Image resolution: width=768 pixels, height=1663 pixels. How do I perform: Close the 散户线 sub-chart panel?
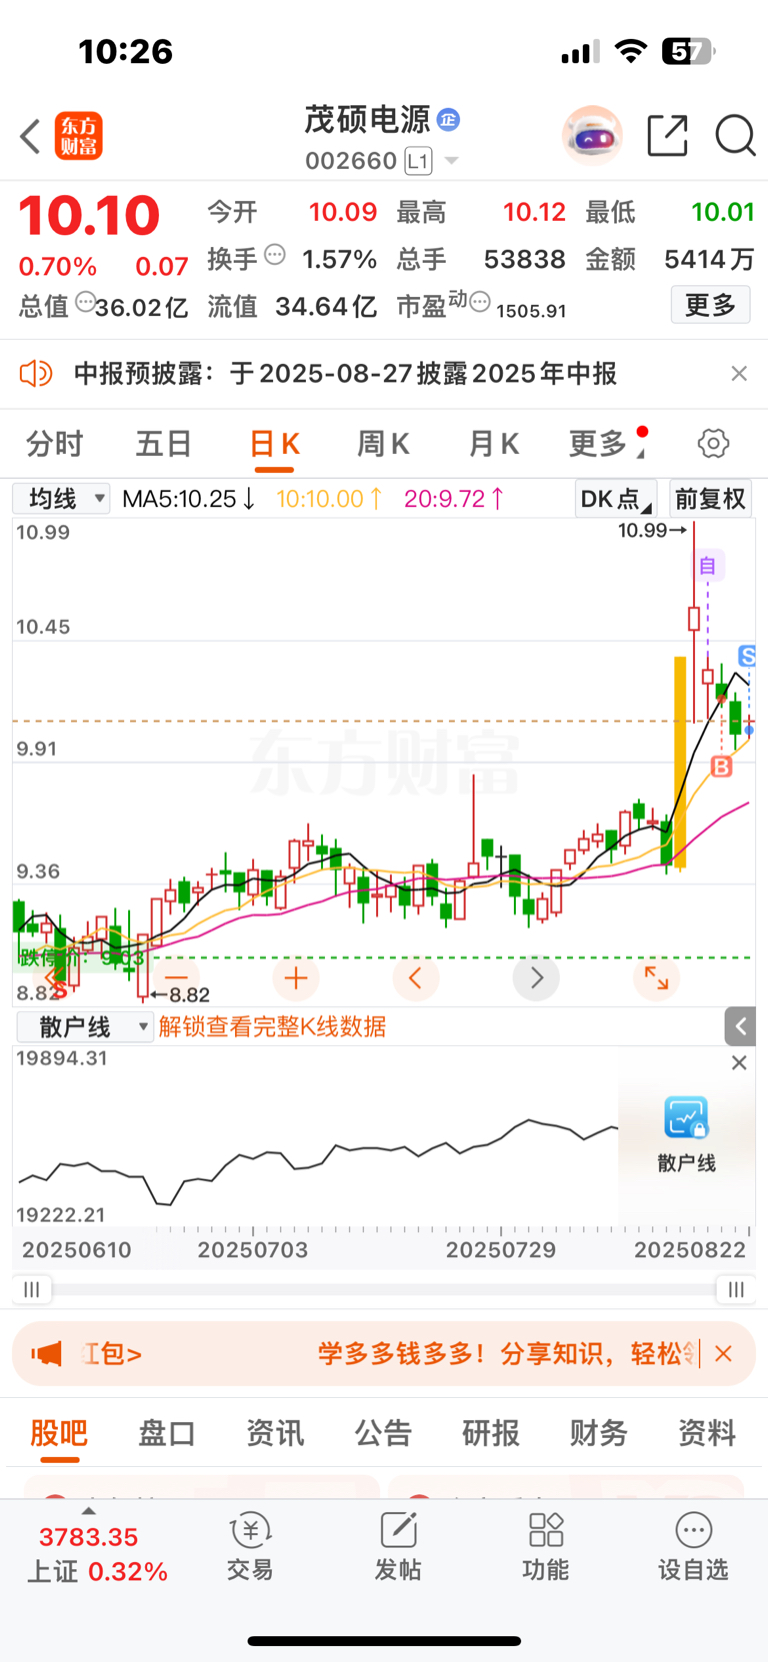pyautogui.click(x=739, y=1063)
